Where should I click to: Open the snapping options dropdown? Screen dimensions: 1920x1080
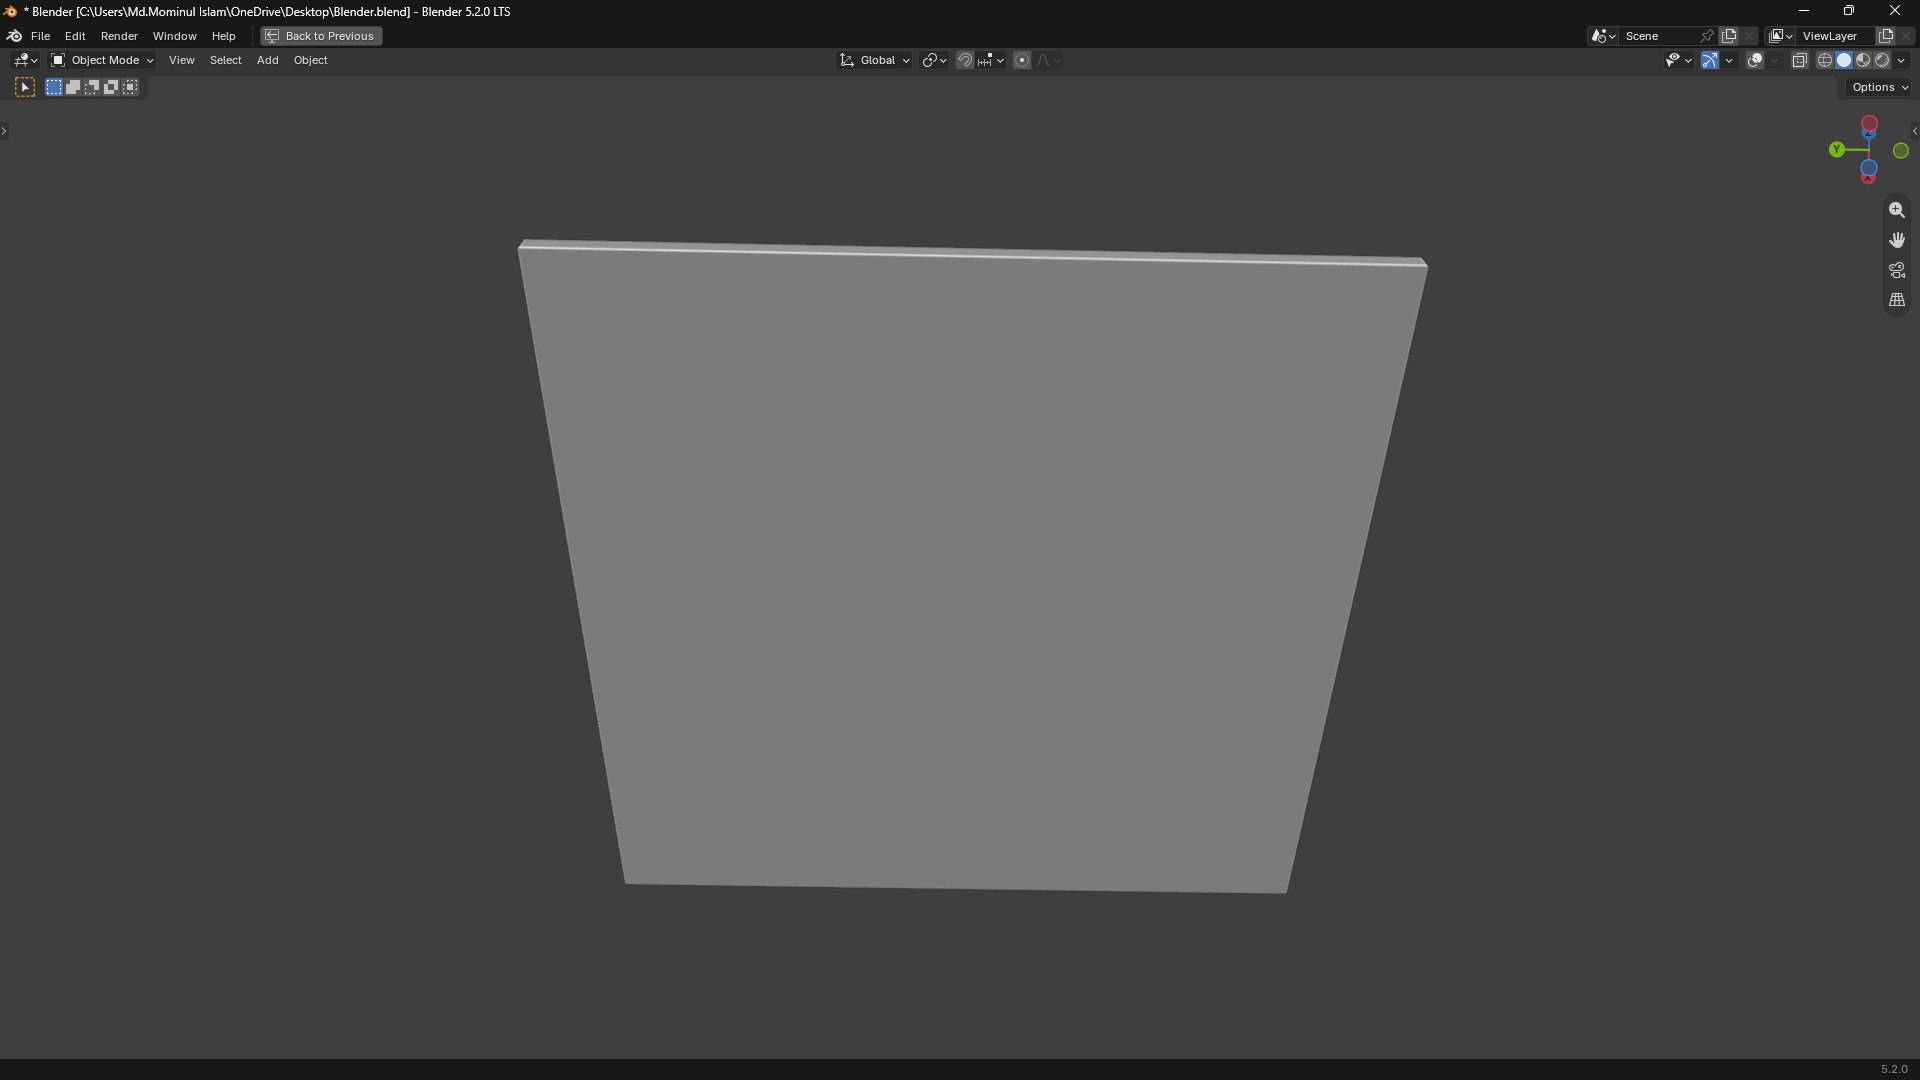991,61
